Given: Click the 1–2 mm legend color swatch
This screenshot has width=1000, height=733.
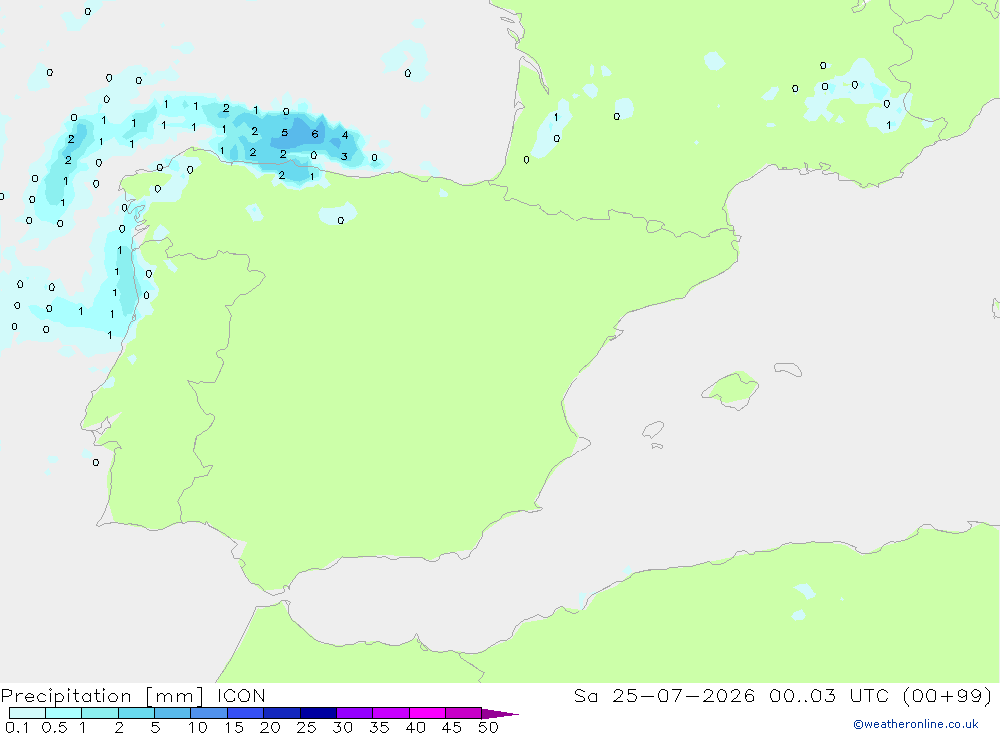Looking at the screenshot, I should 99,713.
